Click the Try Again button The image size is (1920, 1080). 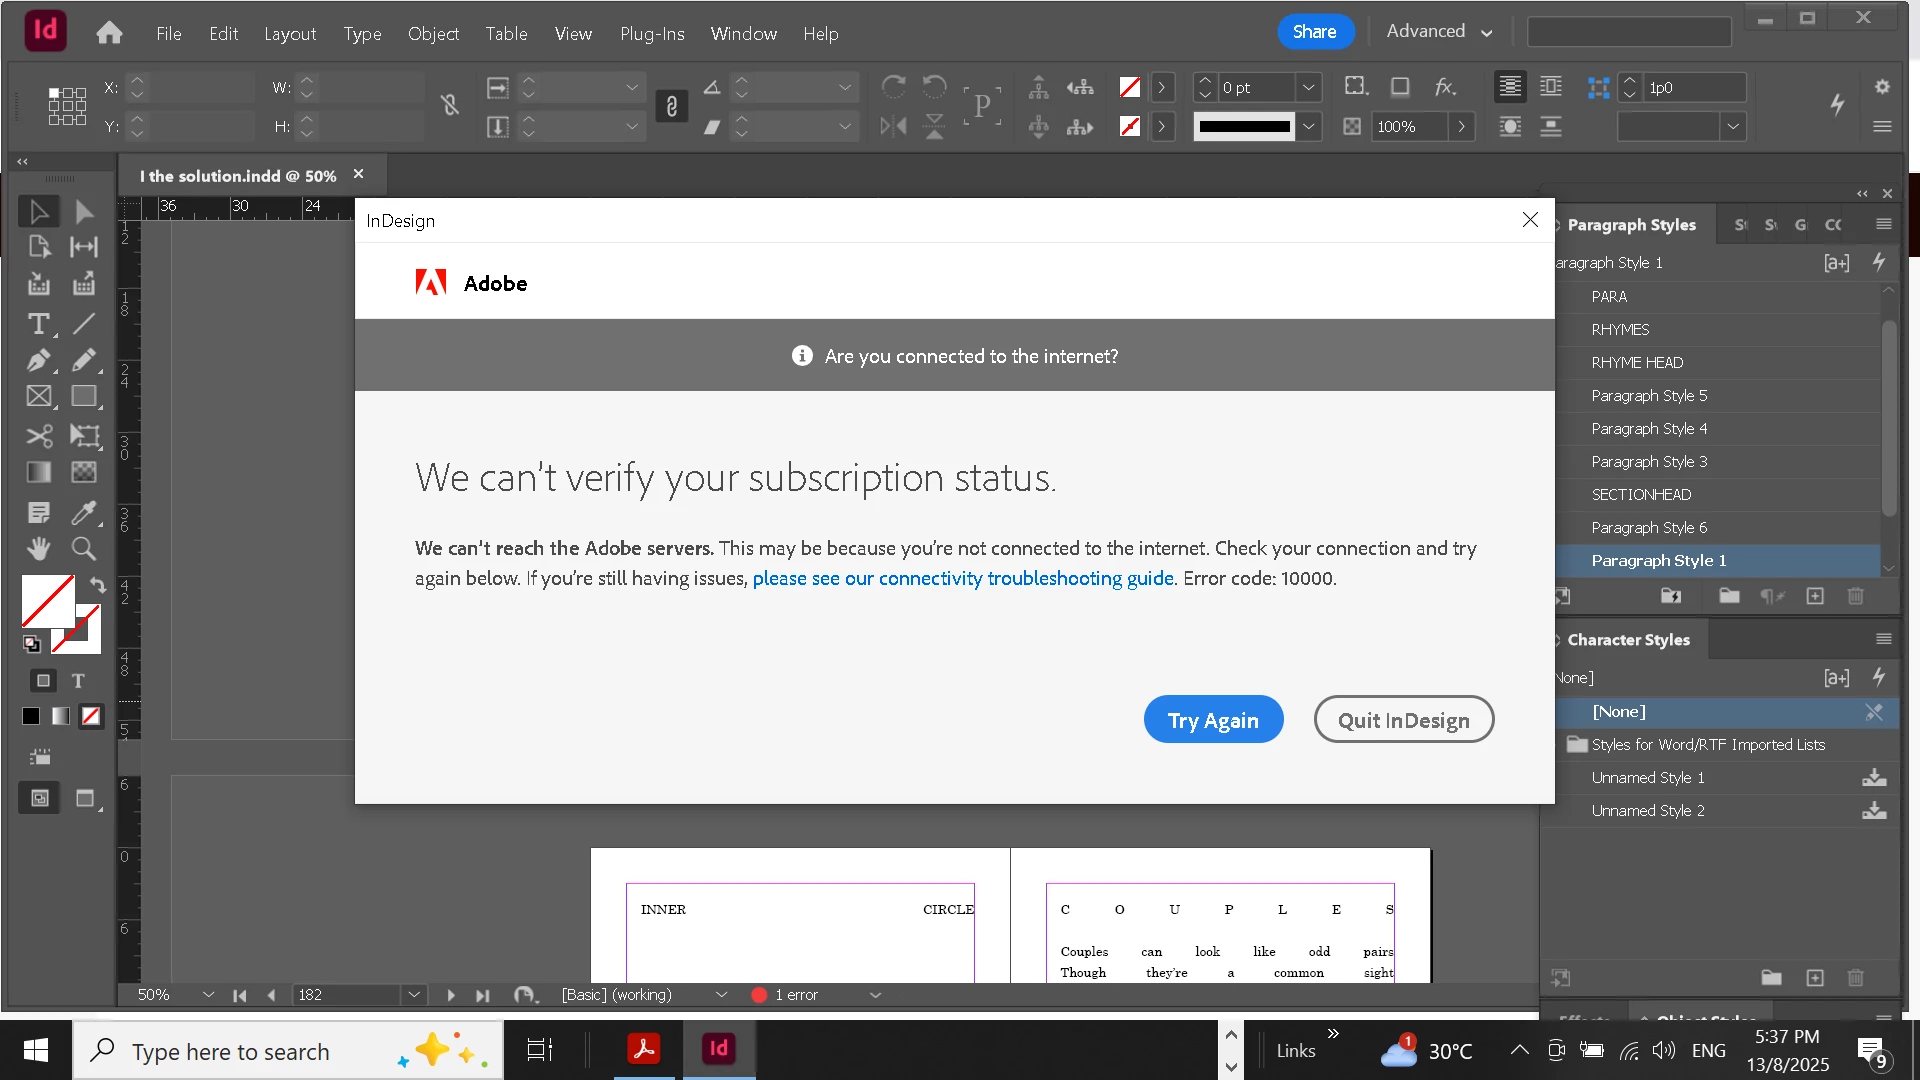(1213, 720)
